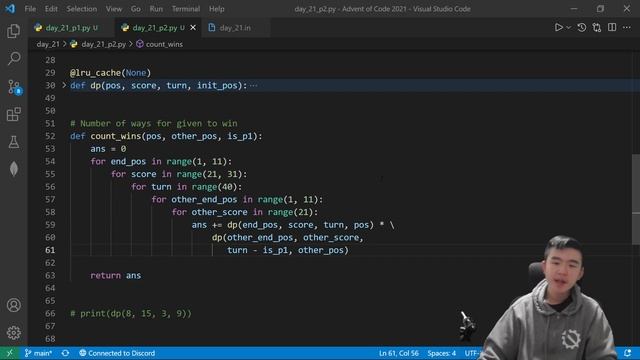Open notifications bell in status bar

pos(627,353)
